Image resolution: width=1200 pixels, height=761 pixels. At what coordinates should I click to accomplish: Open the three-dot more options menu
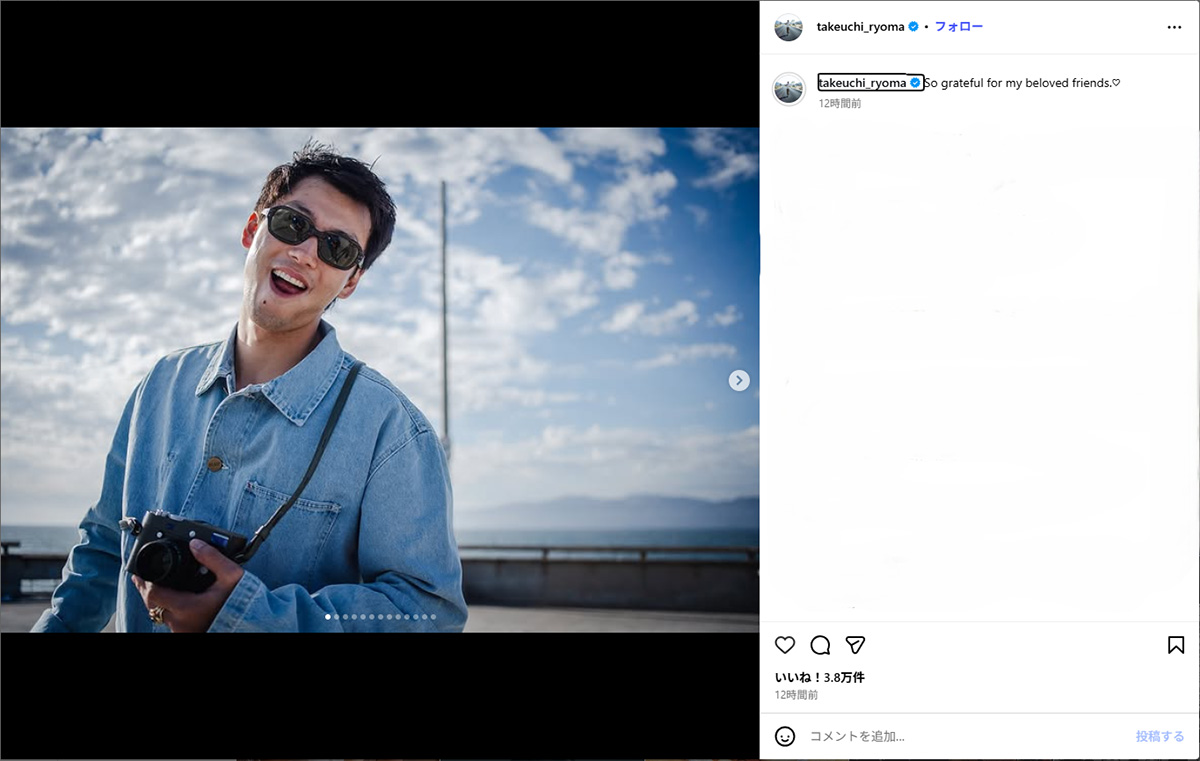1174,27
